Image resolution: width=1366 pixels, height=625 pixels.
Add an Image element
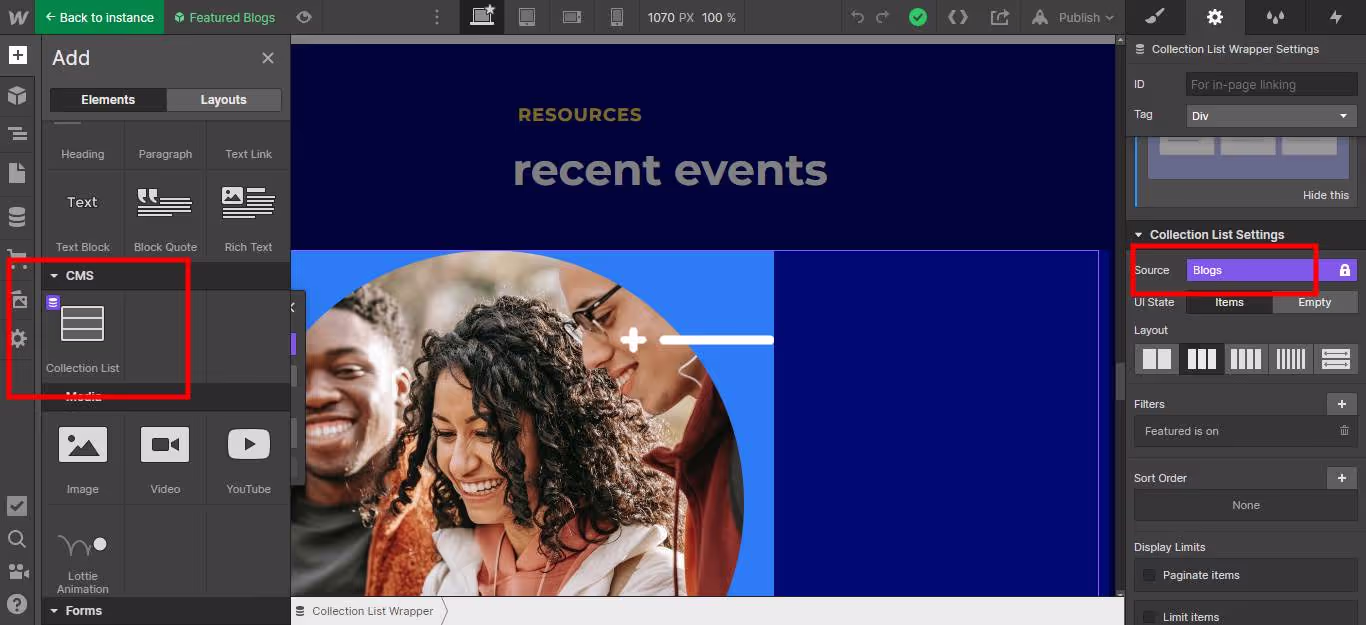[x=83, y=457]
